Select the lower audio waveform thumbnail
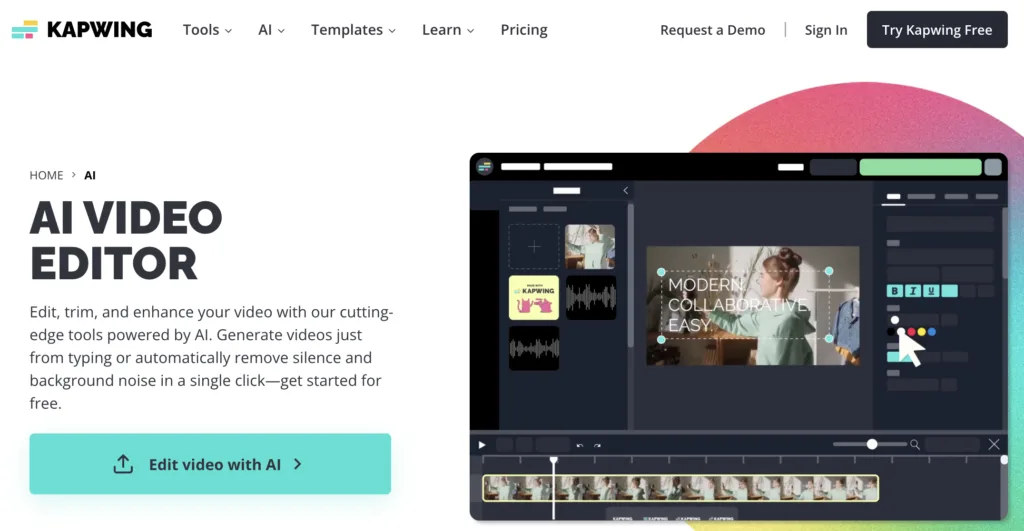 (534, 348)
